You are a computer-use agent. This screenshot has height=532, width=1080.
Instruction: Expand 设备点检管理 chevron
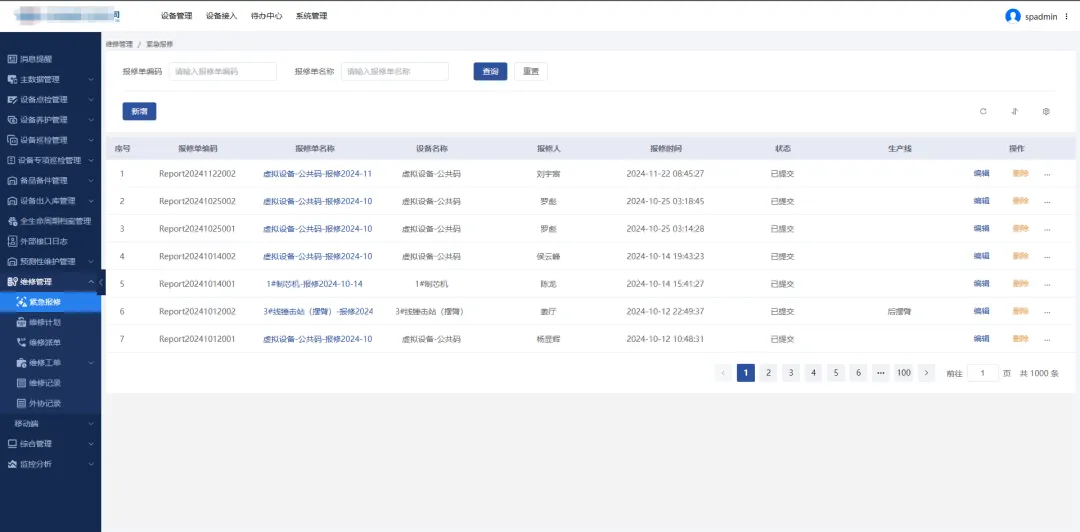coord(91,100)
